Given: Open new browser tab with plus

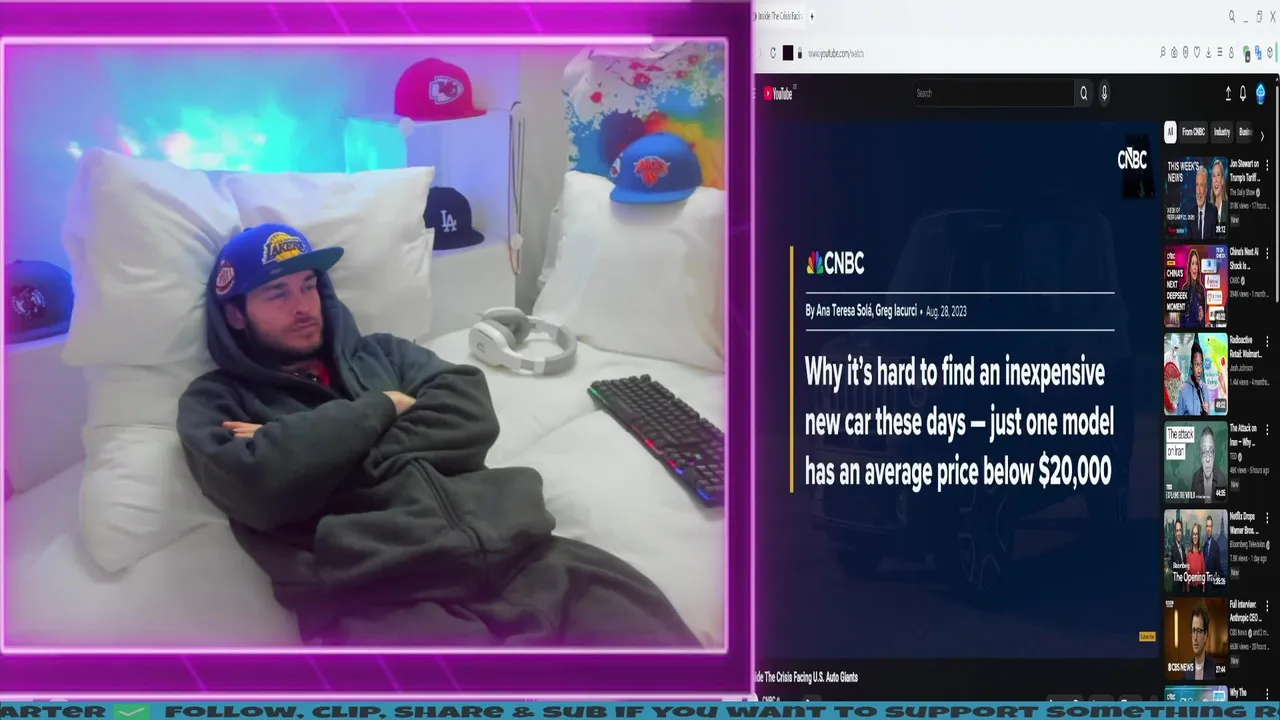Looking at the screenshot, I should pyautogui.click(x=811, y=16).
